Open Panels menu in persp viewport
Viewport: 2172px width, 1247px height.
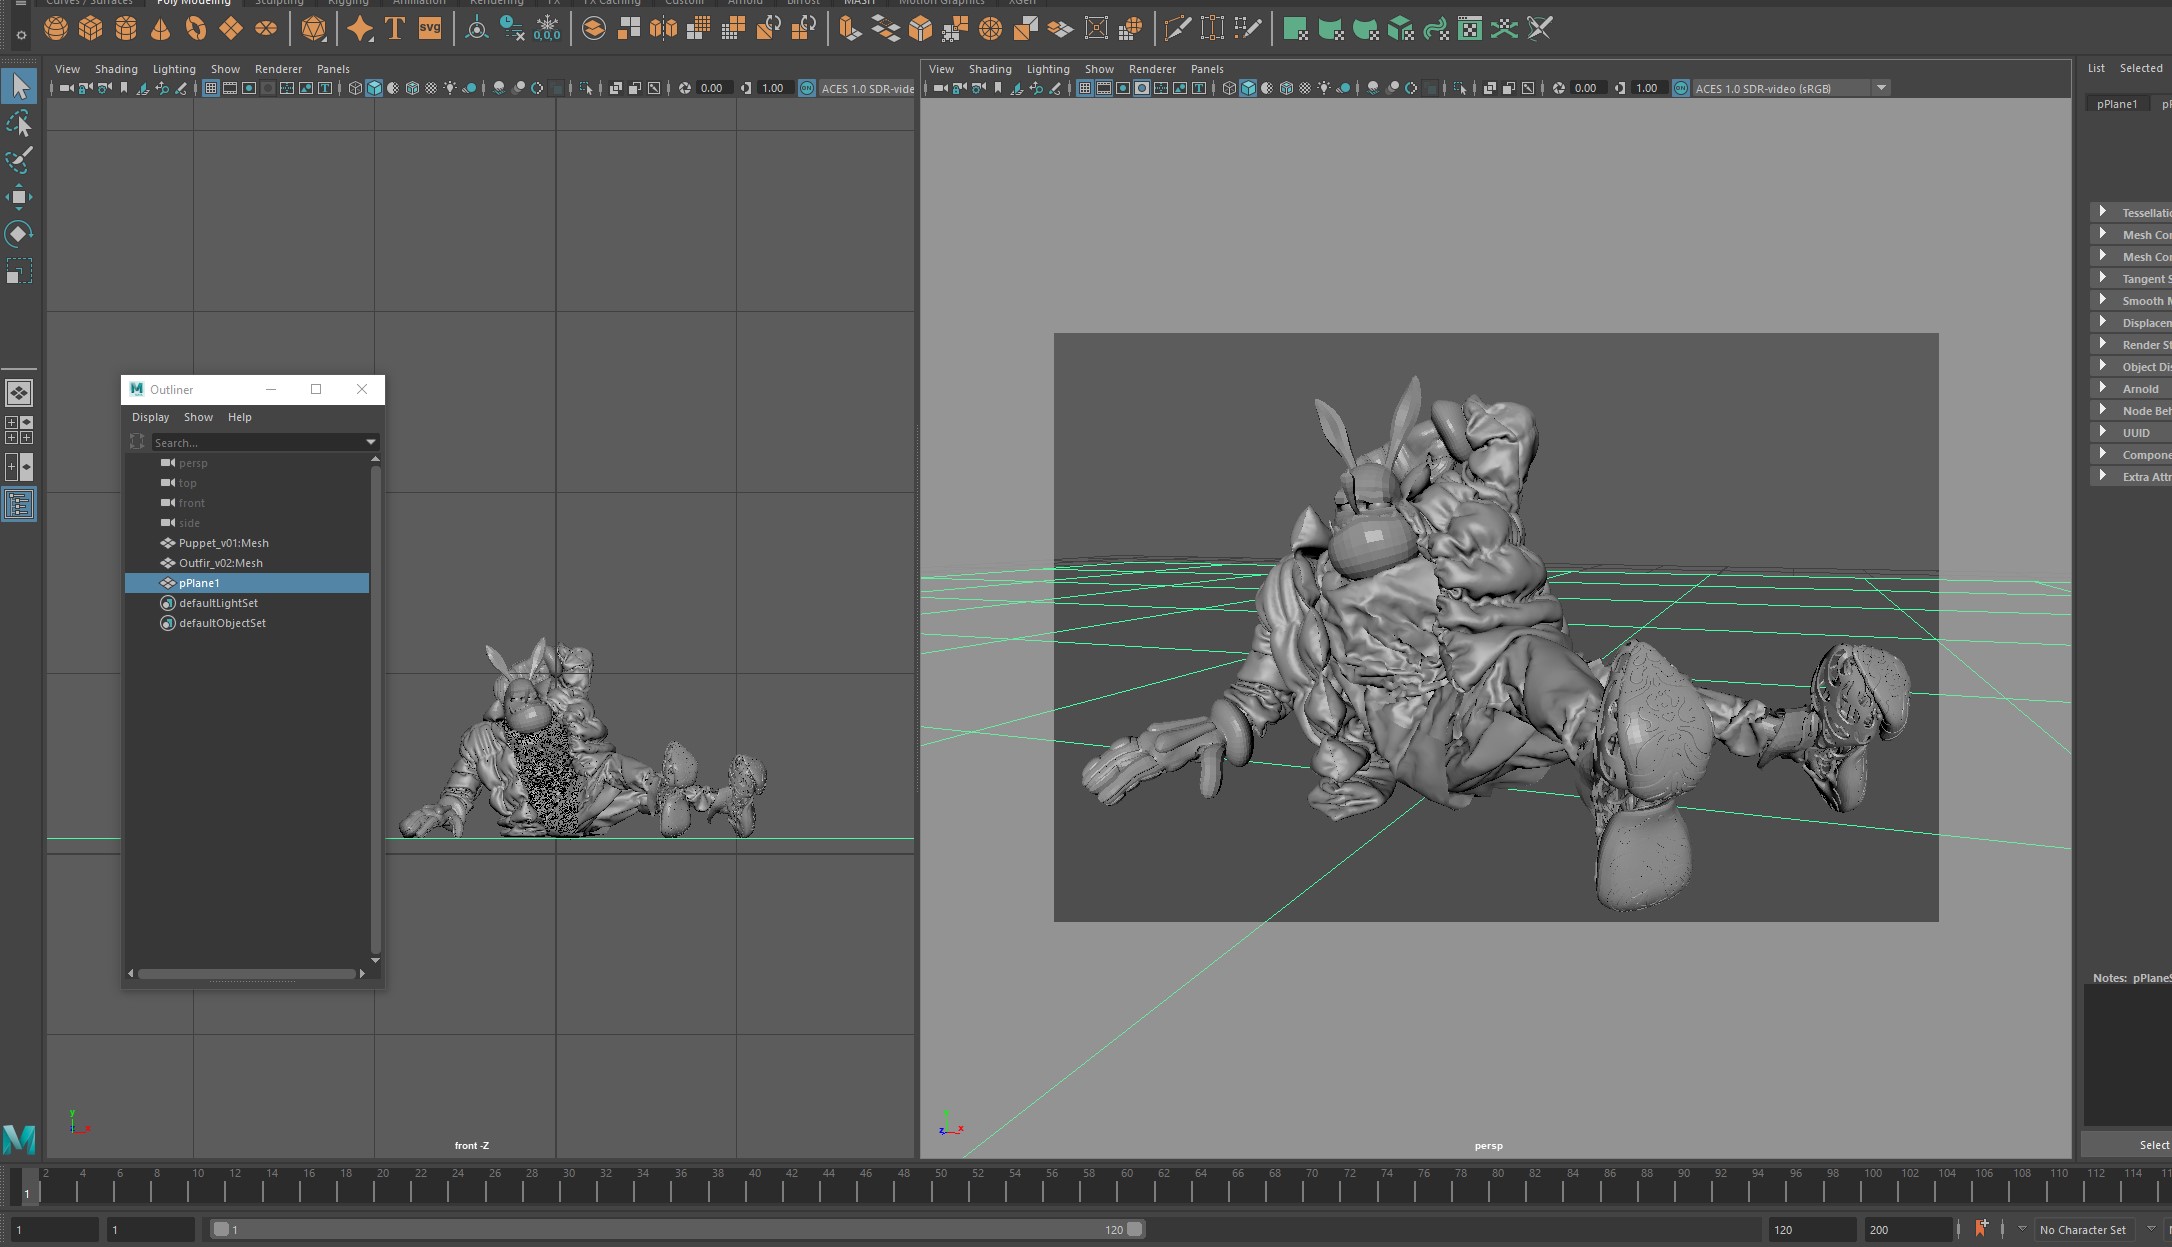[x=1207, y=69]
